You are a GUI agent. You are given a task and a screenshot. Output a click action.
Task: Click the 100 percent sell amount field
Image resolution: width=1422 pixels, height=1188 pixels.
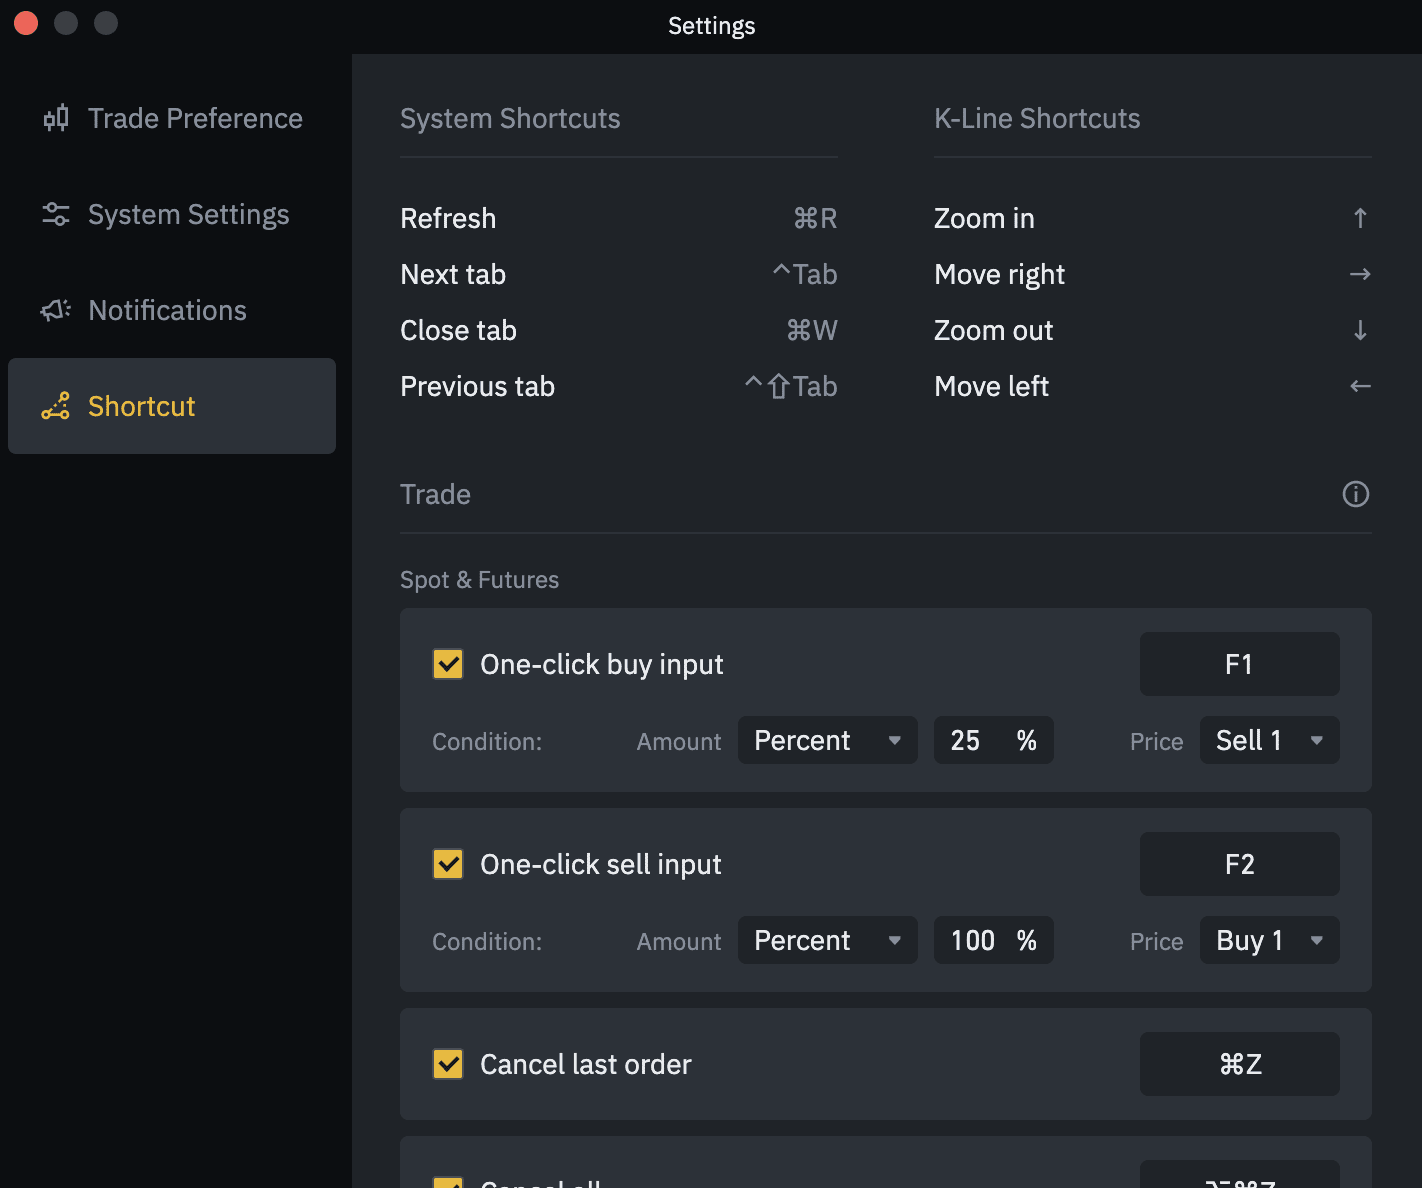[x=975, y=940]
